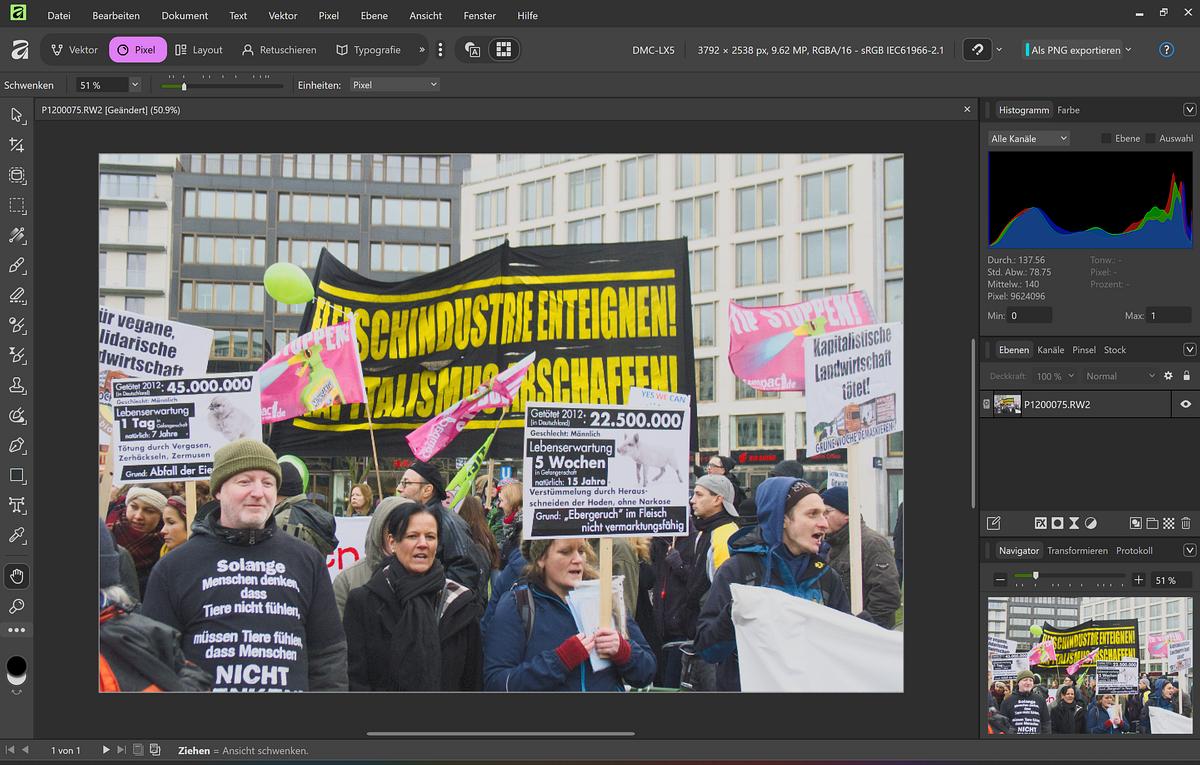Open the Normal blend mode dropdown
The image size is (1200, 765).
tap(1118, 376)
